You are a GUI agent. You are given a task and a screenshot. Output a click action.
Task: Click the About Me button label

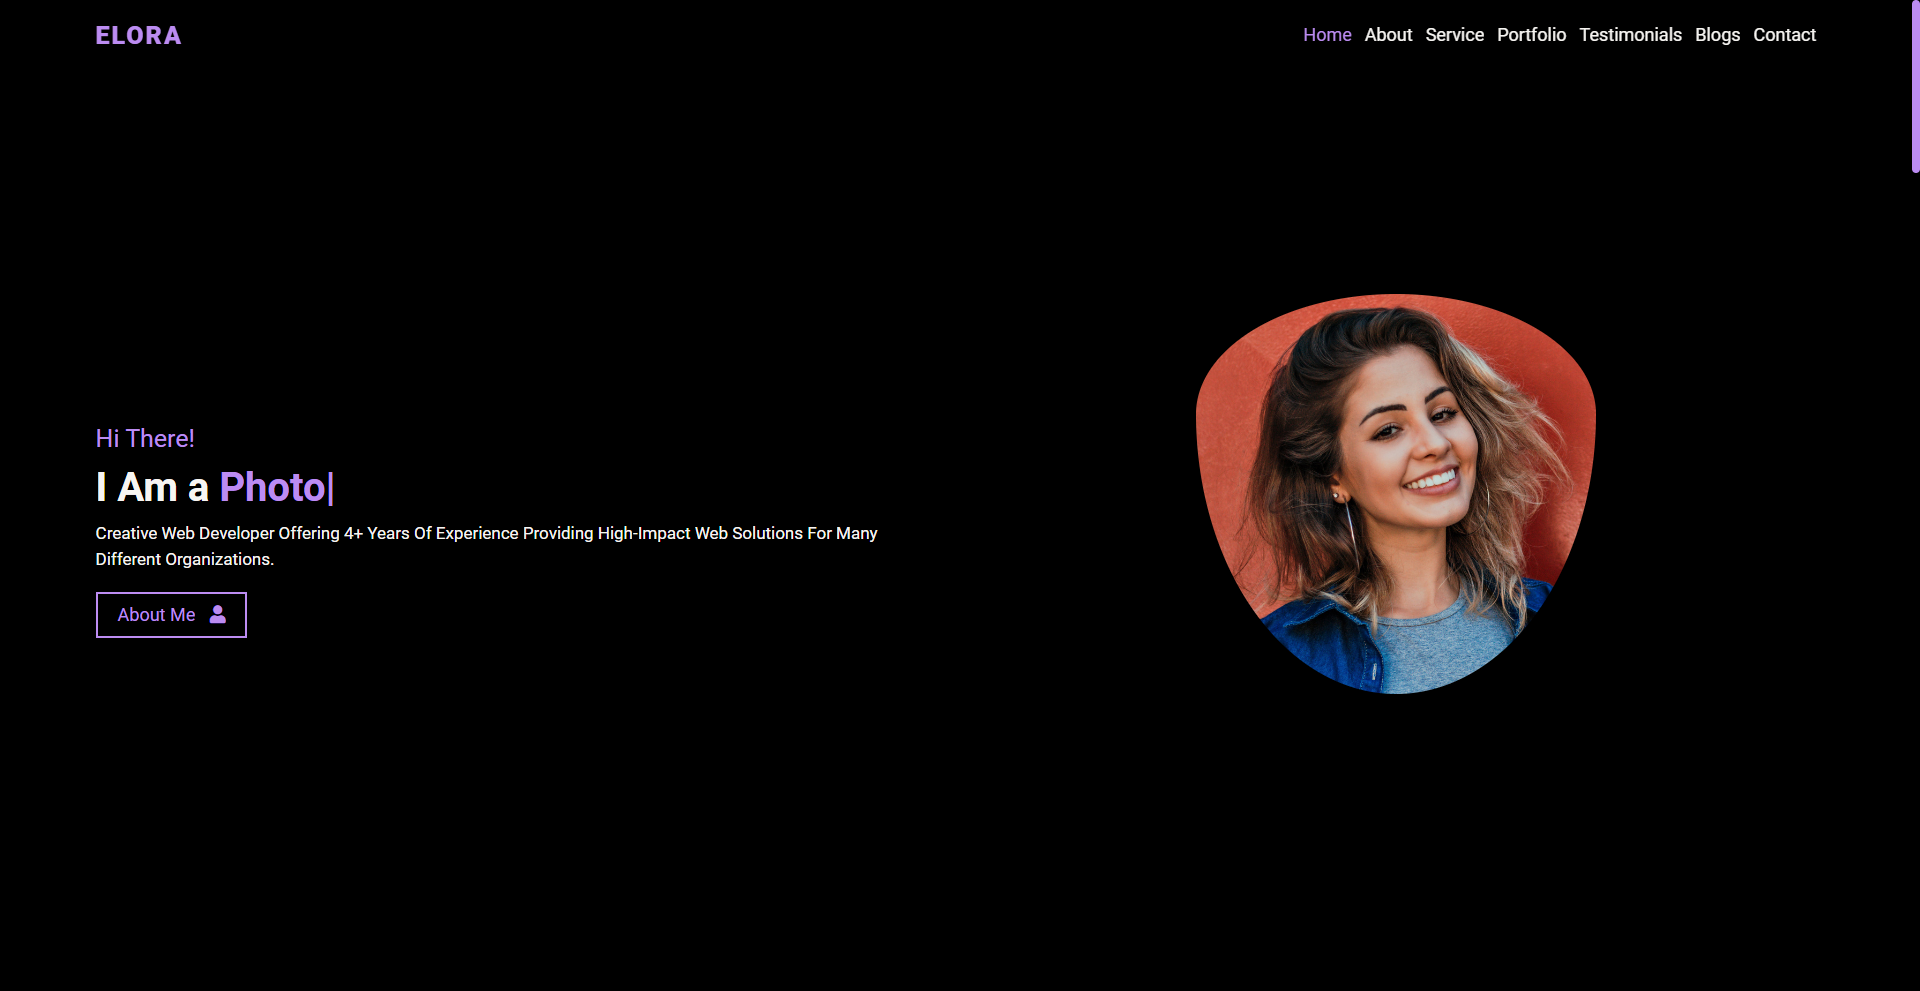point(156,615)
